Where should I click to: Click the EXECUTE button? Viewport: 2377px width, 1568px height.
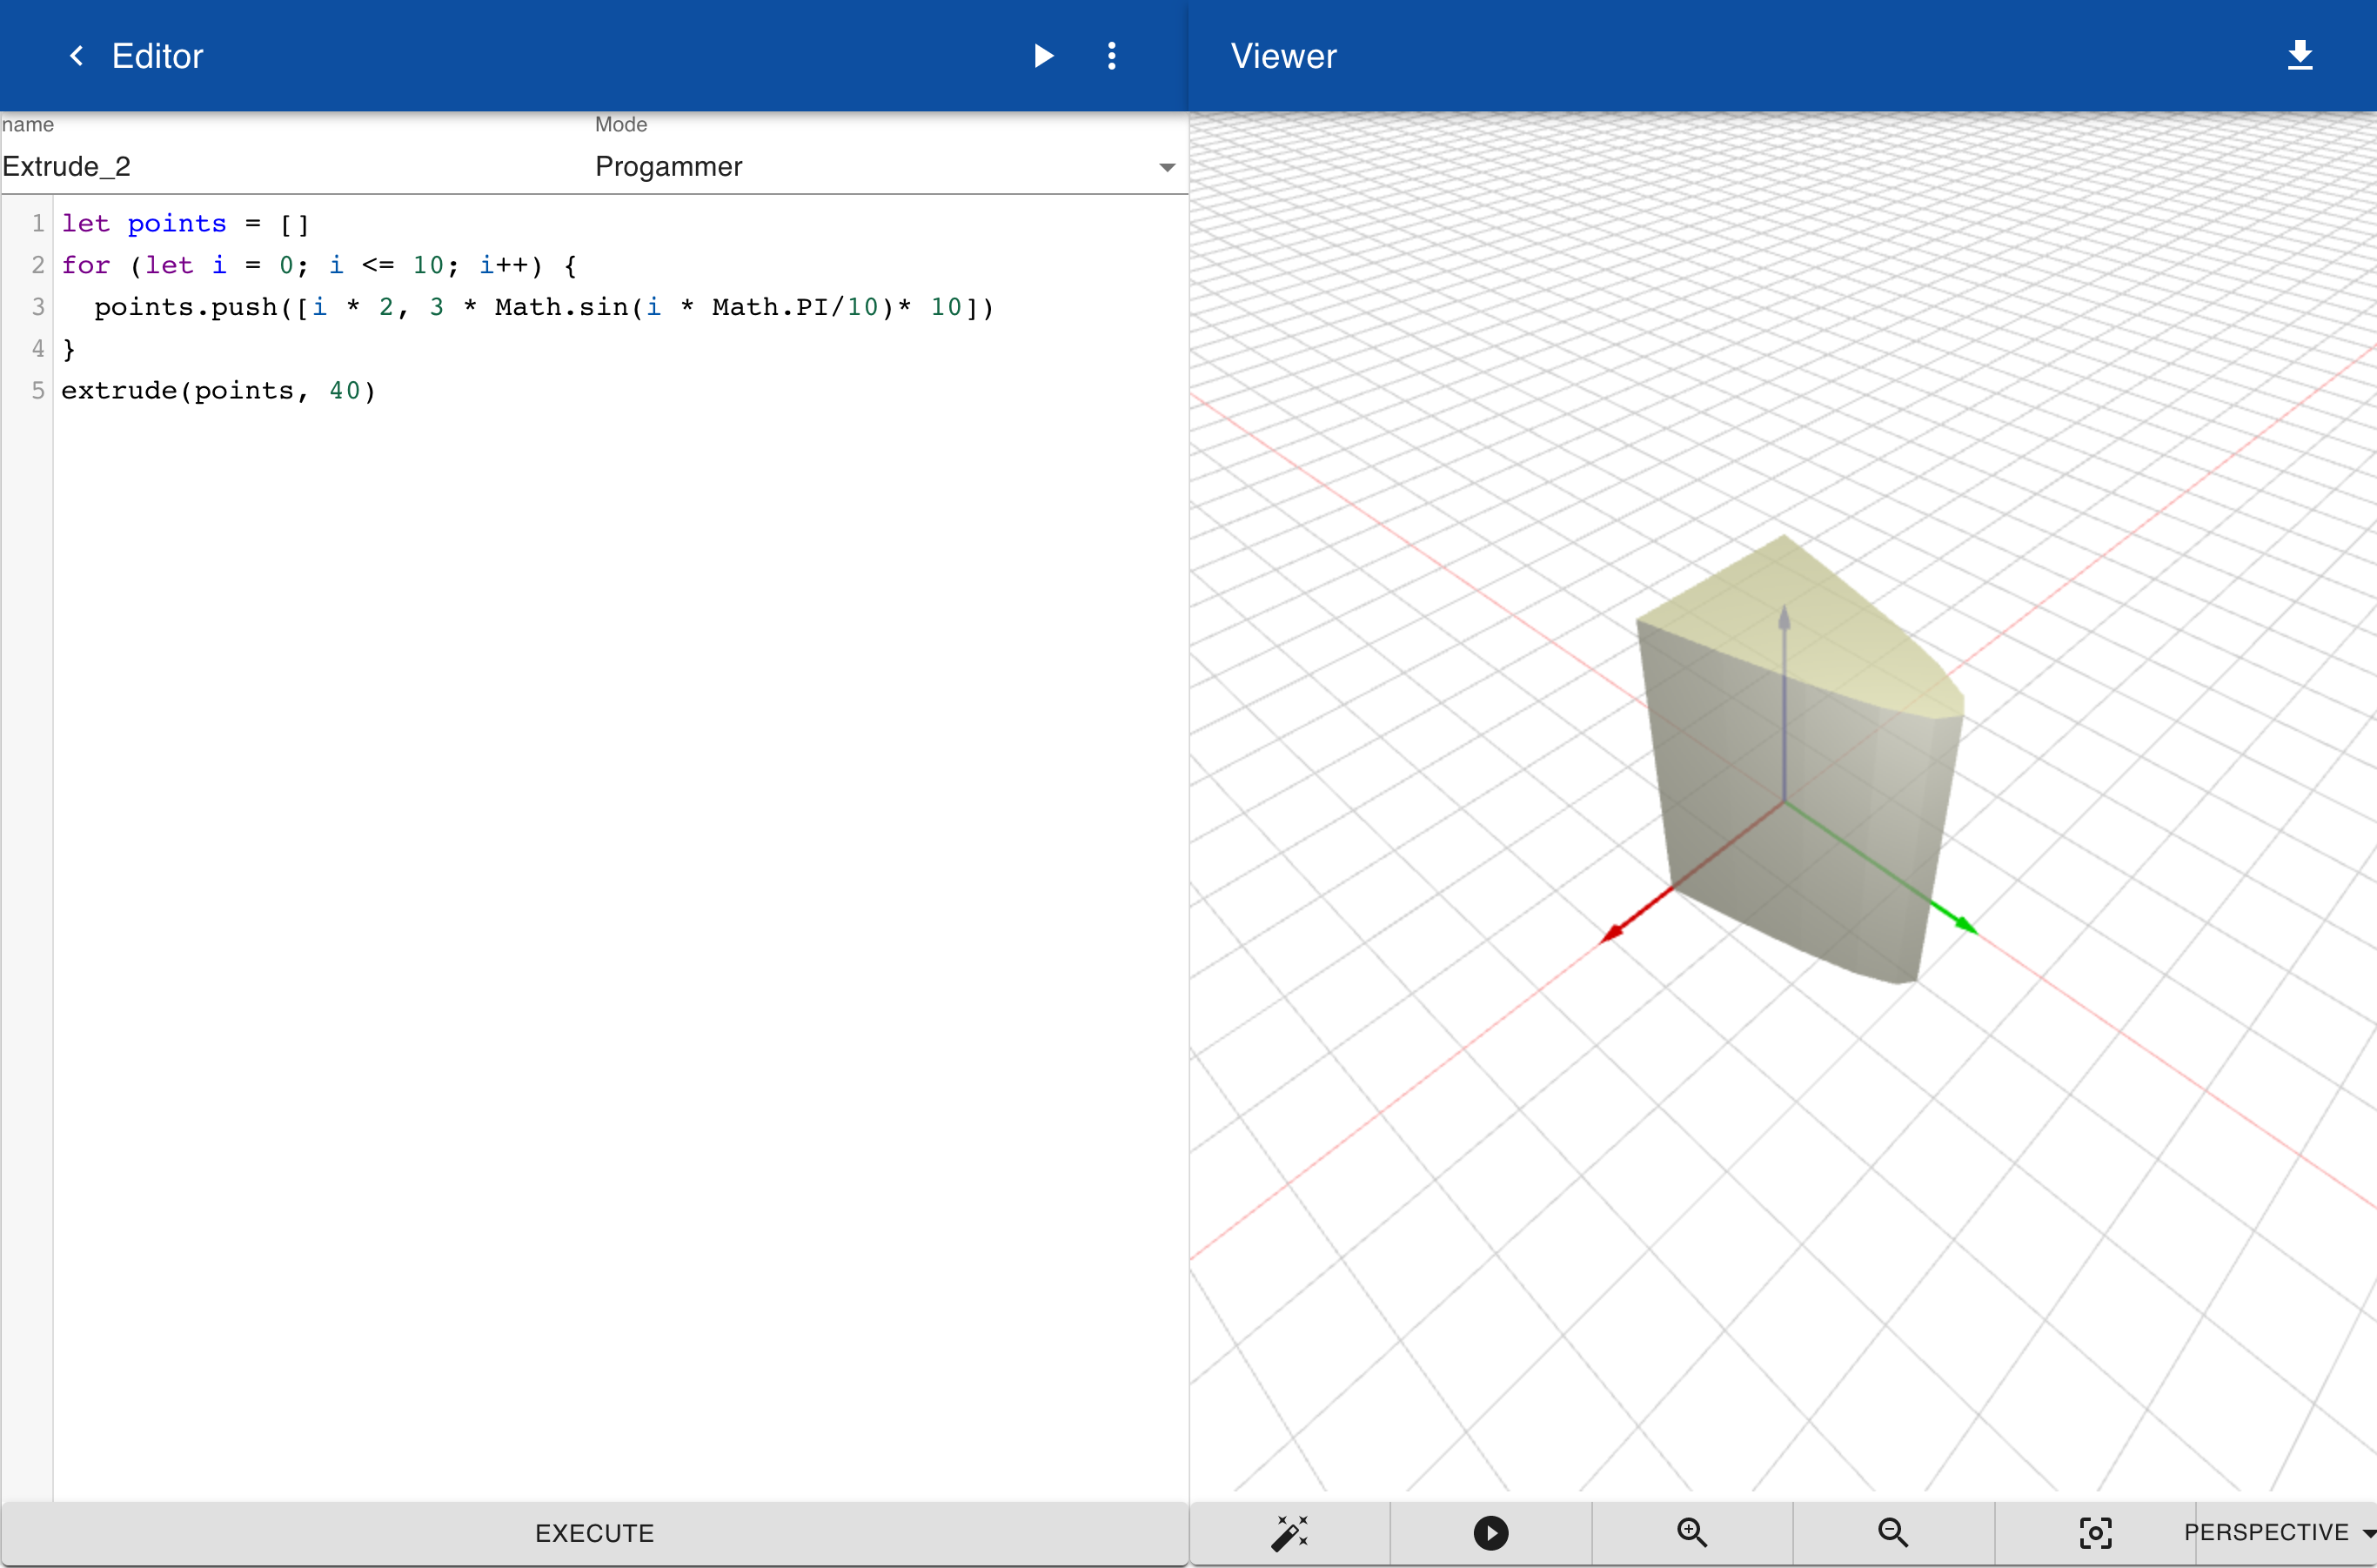coord(594,1533)
